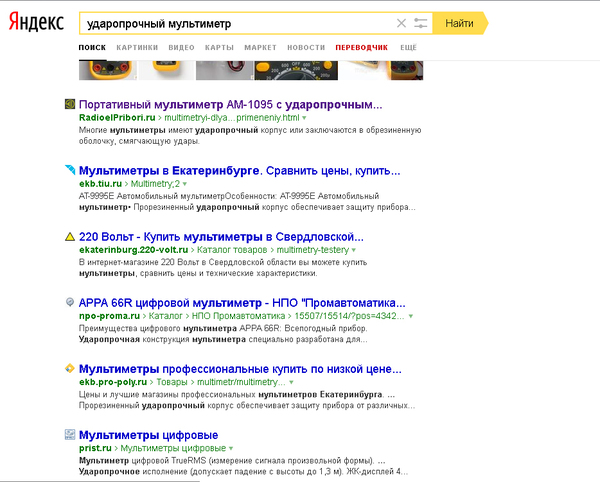The width and height of the screenshot is (600, 482).
Task: Click the 15507/15514/?pos=4342 breadcrumb
Action: tap(349, 316)
